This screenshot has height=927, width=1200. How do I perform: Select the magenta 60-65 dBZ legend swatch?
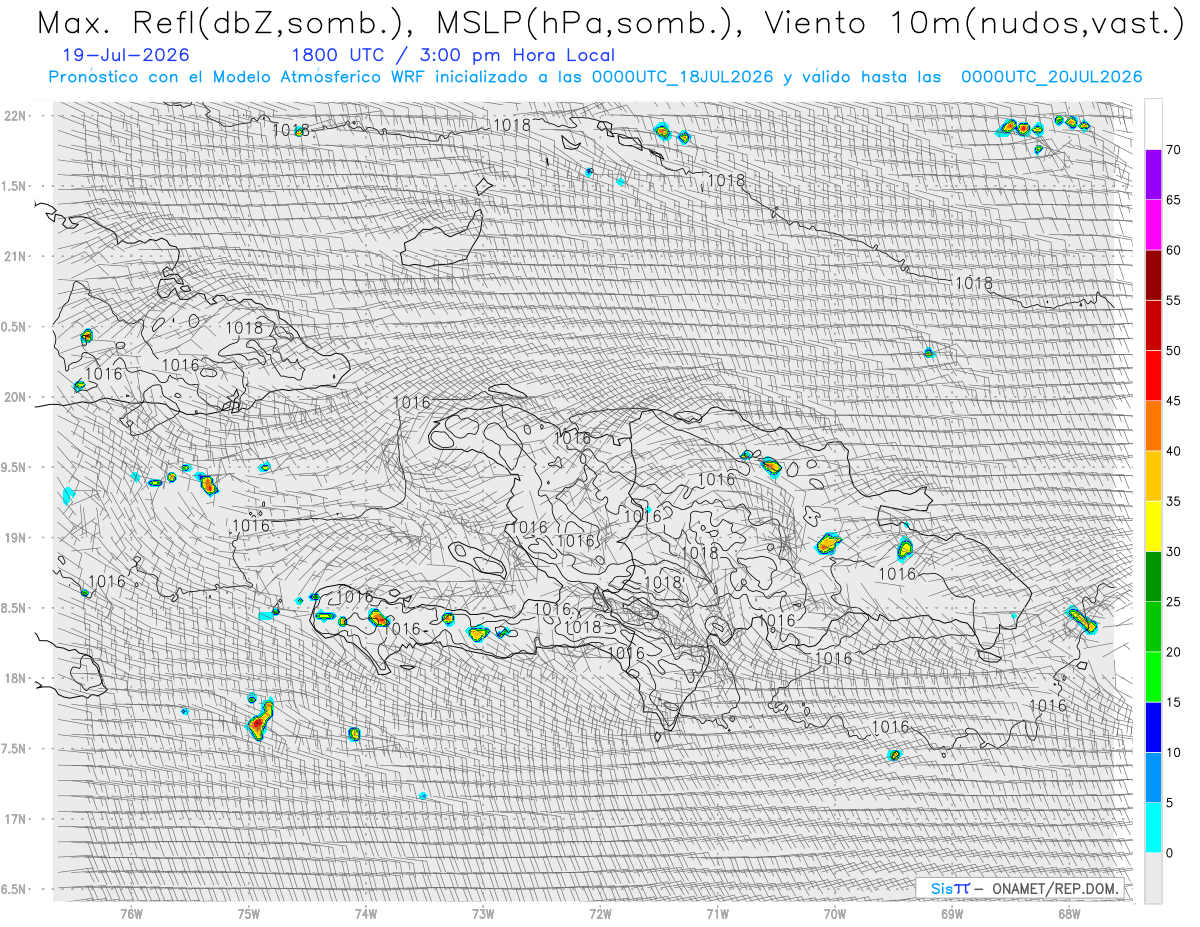click(x=1153, y=225)
